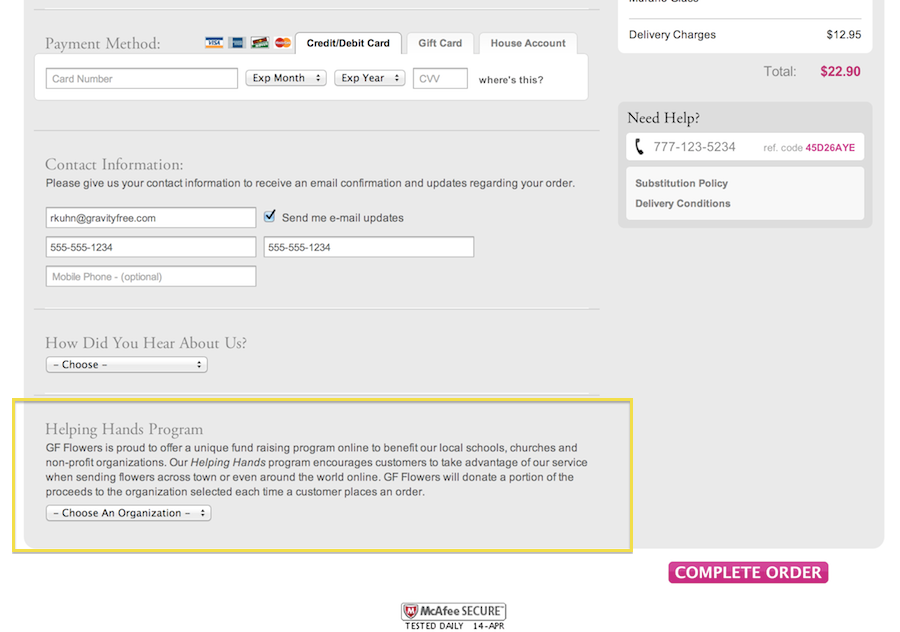This screenshot has height=632, width=900.
Task: Uncheck Send me e-mail updates checkbox
Action: pos(269,216)
